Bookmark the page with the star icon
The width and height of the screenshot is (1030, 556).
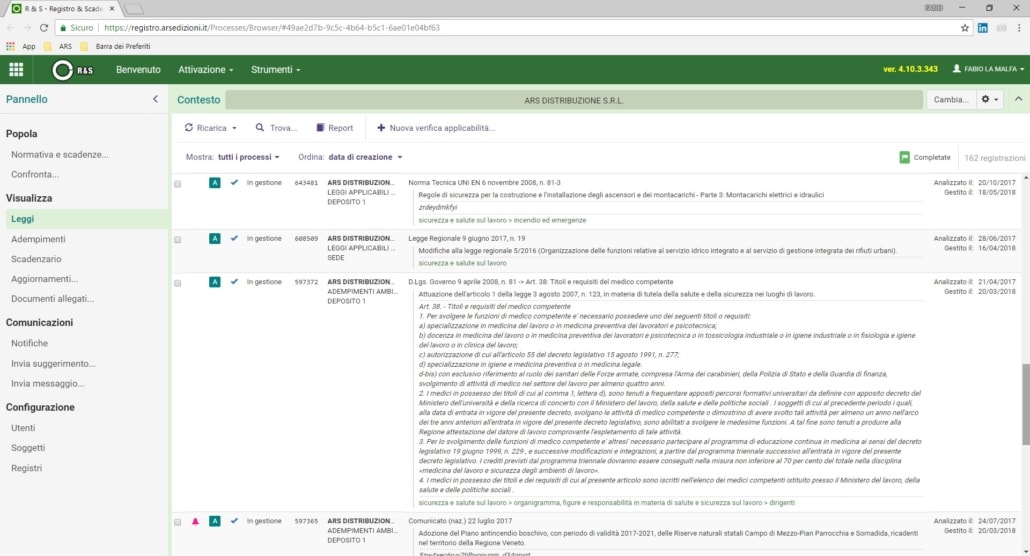(x=964, y=28)
